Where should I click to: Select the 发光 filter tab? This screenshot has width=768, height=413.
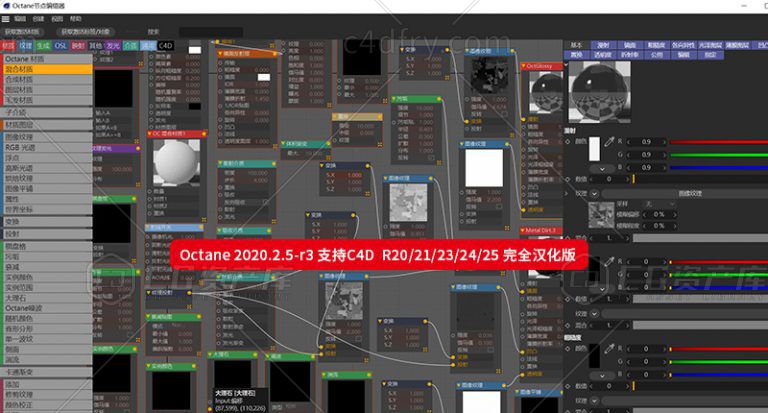click(x=113, y=46)
